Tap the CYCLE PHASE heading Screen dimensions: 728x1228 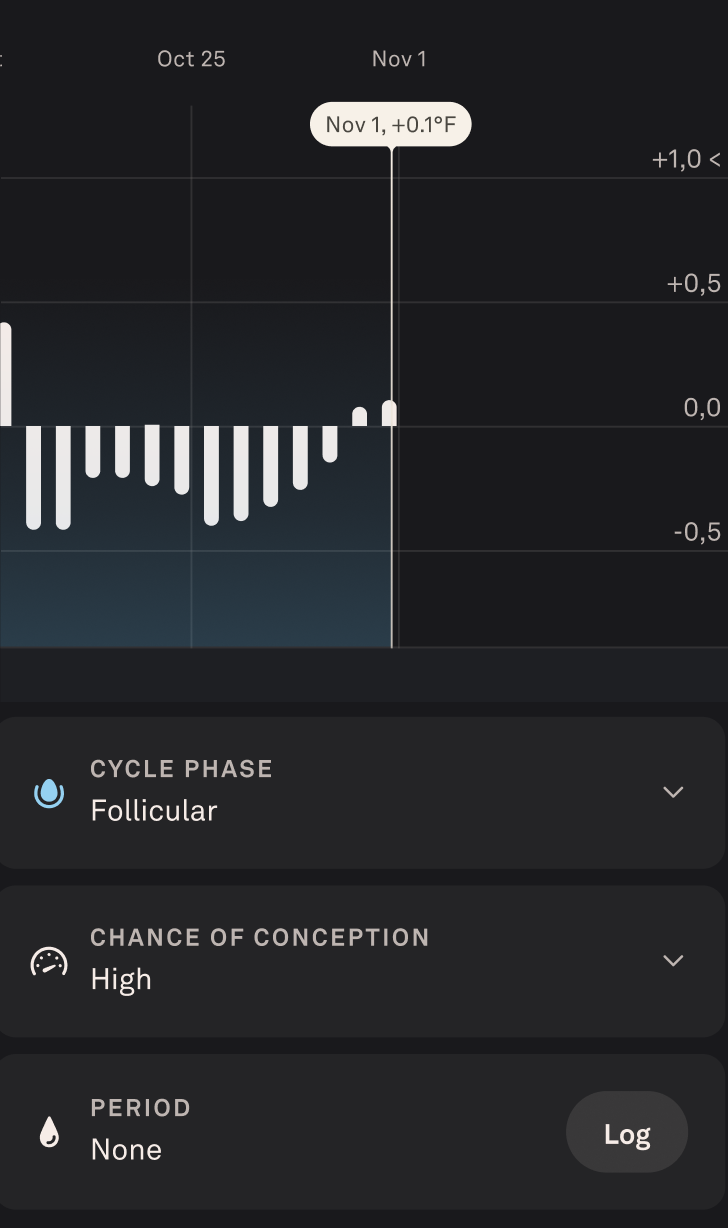[181, 769]
